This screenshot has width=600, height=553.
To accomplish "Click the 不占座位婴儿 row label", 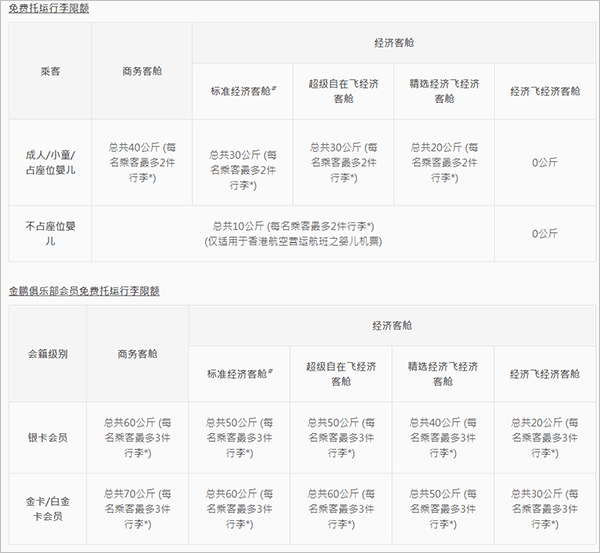I will point(50,233).
